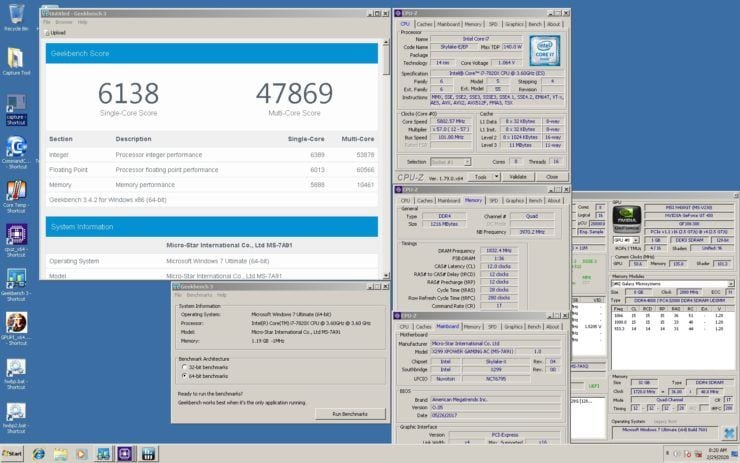Click the Validate button in CPU-Z

click(518, 177)
